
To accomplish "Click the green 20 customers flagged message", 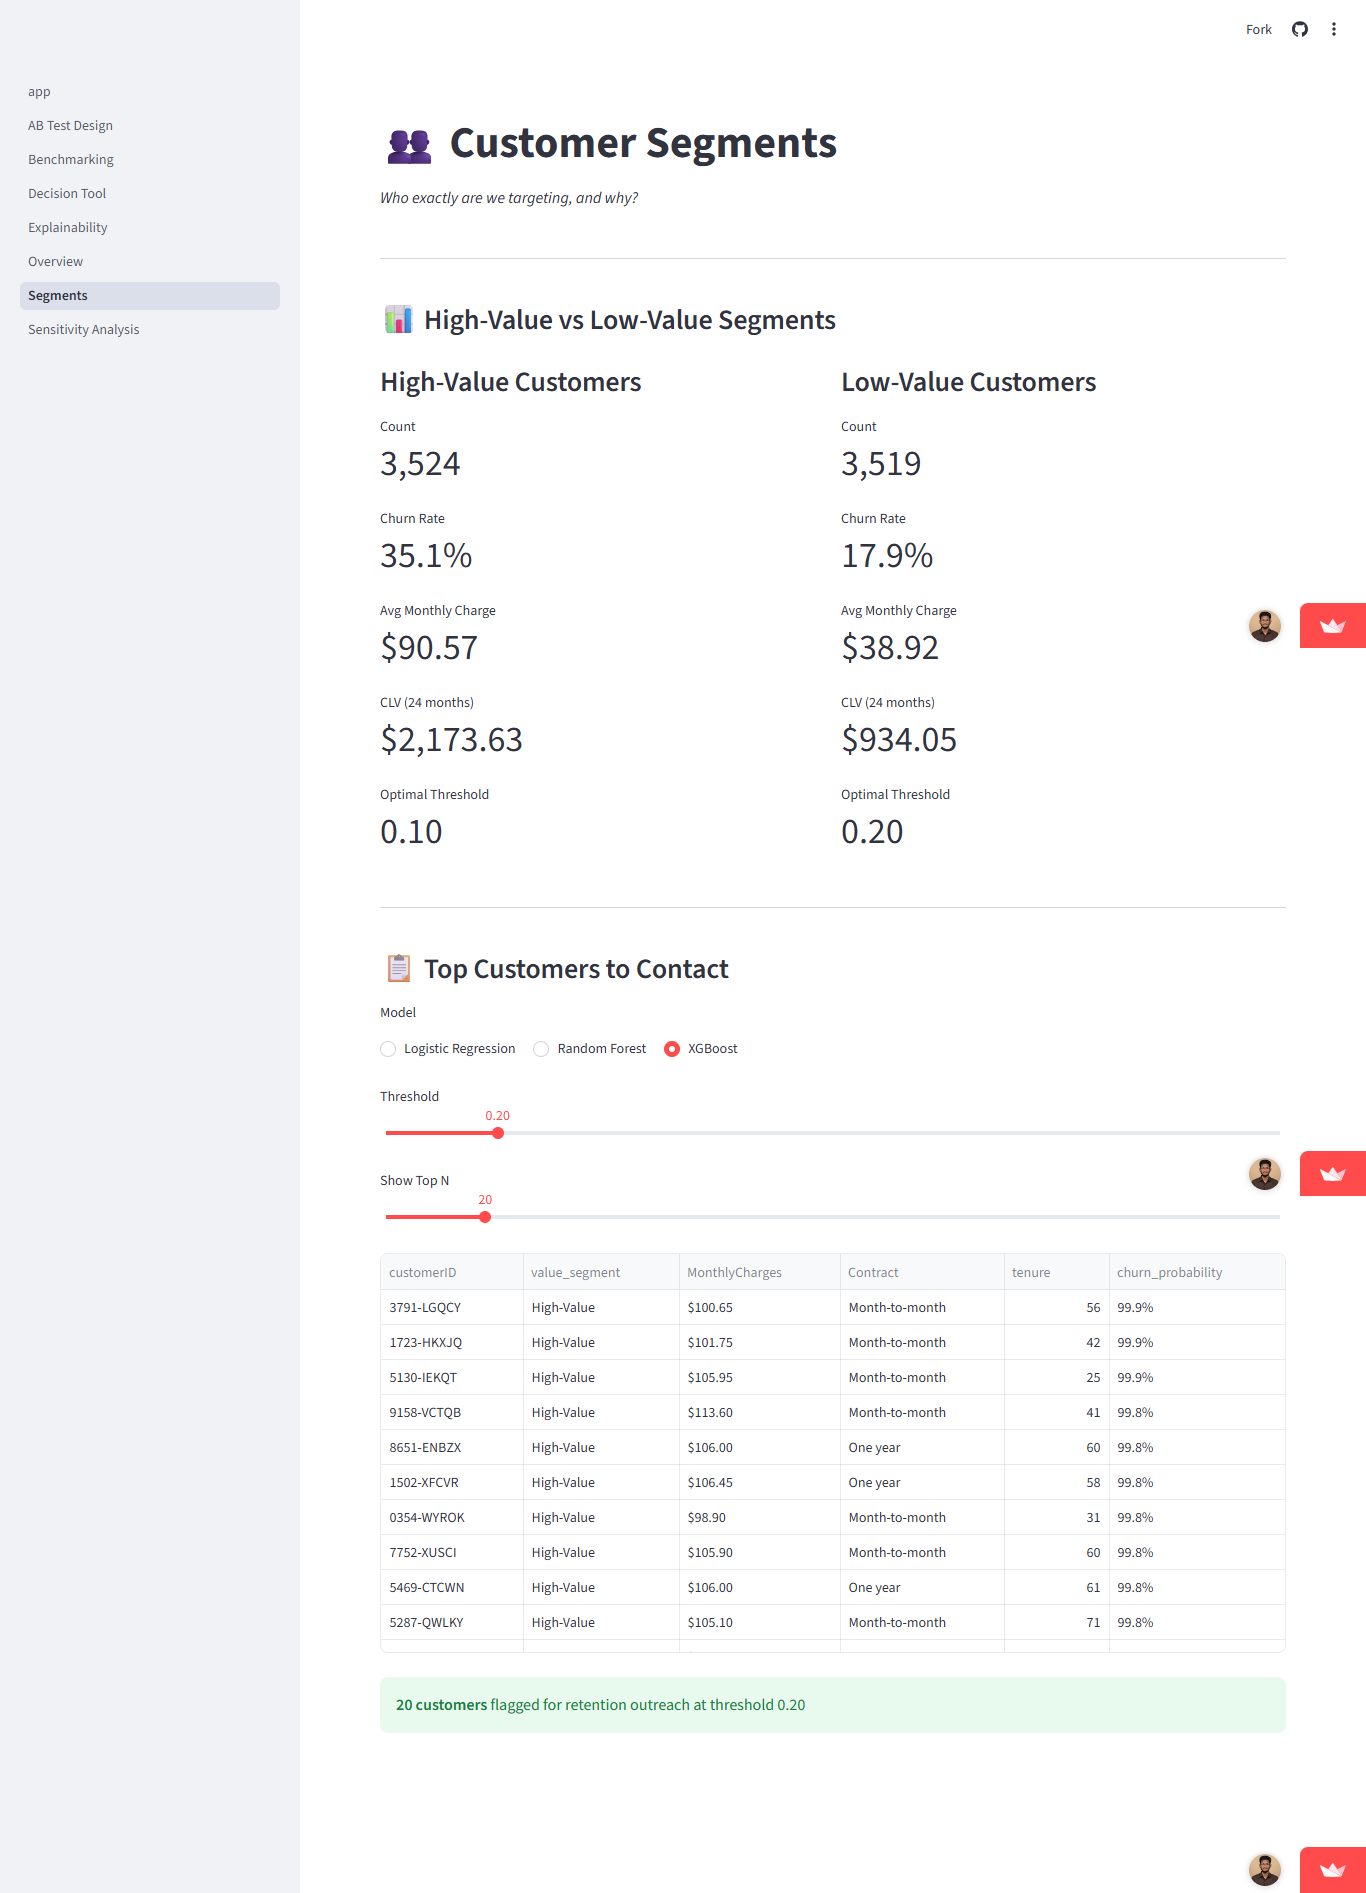I will point(833,1705).
